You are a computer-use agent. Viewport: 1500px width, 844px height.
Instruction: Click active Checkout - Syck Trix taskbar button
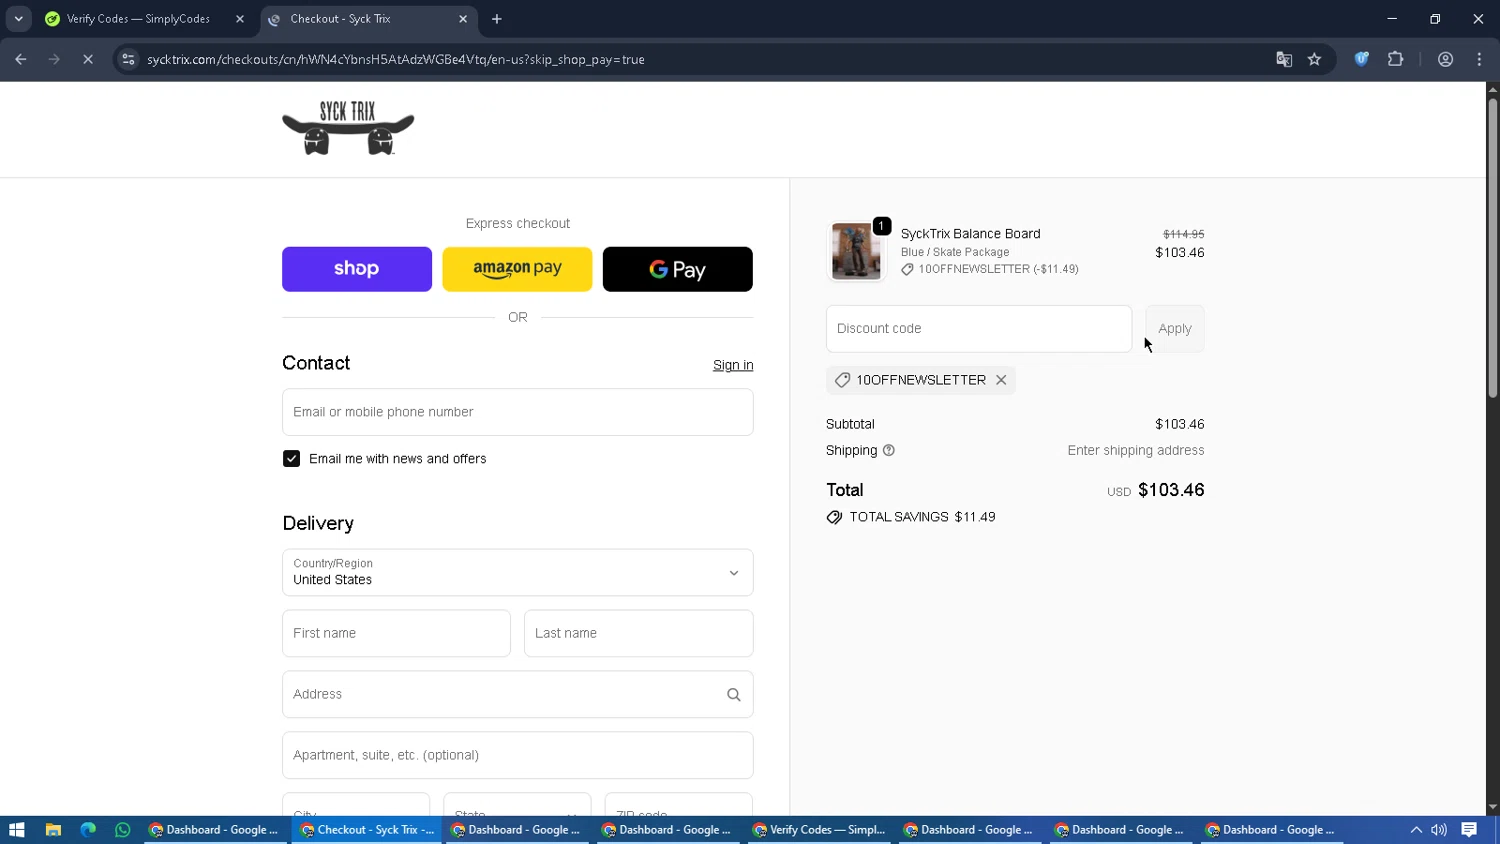(x=367, y=830)
